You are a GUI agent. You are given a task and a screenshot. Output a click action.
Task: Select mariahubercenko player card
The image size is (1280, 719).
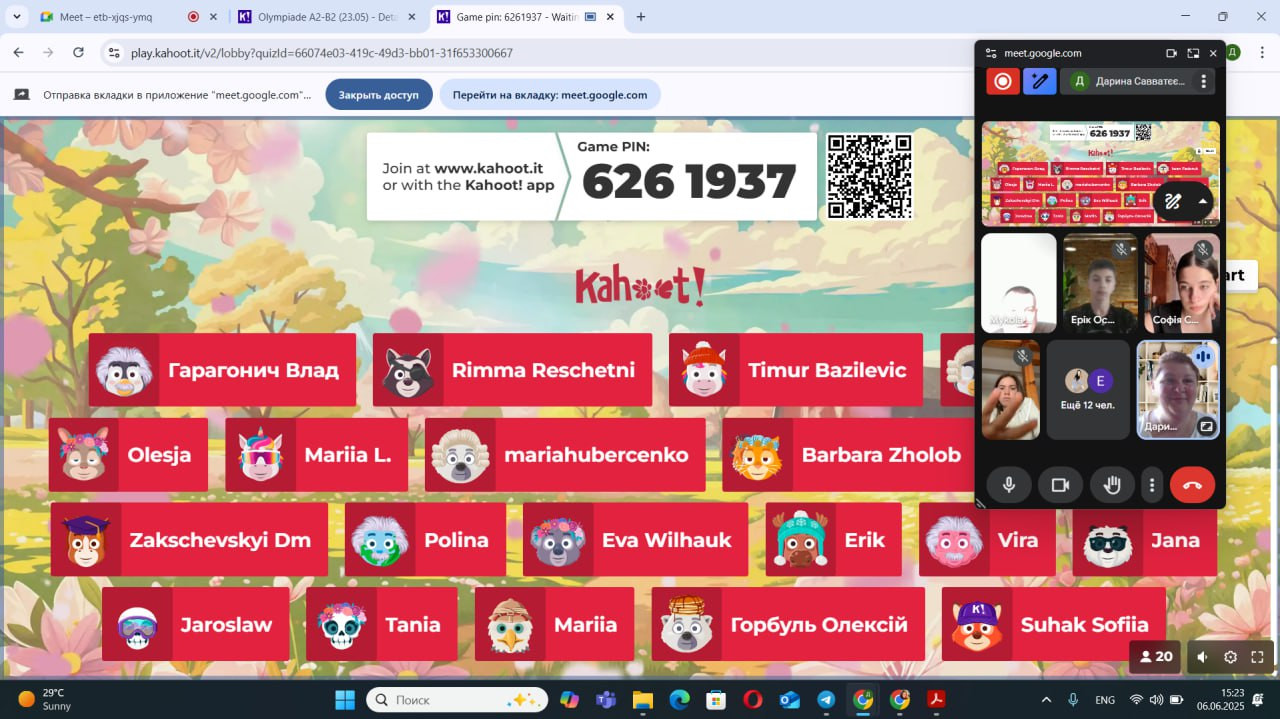(565, 455)
